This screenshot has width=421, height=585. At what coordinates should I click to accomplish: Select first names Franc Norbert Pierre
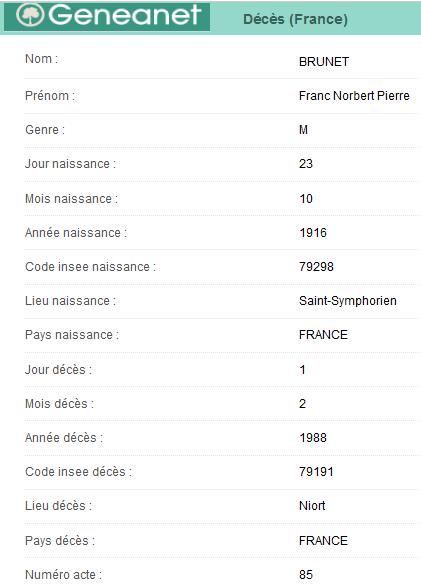354,96
